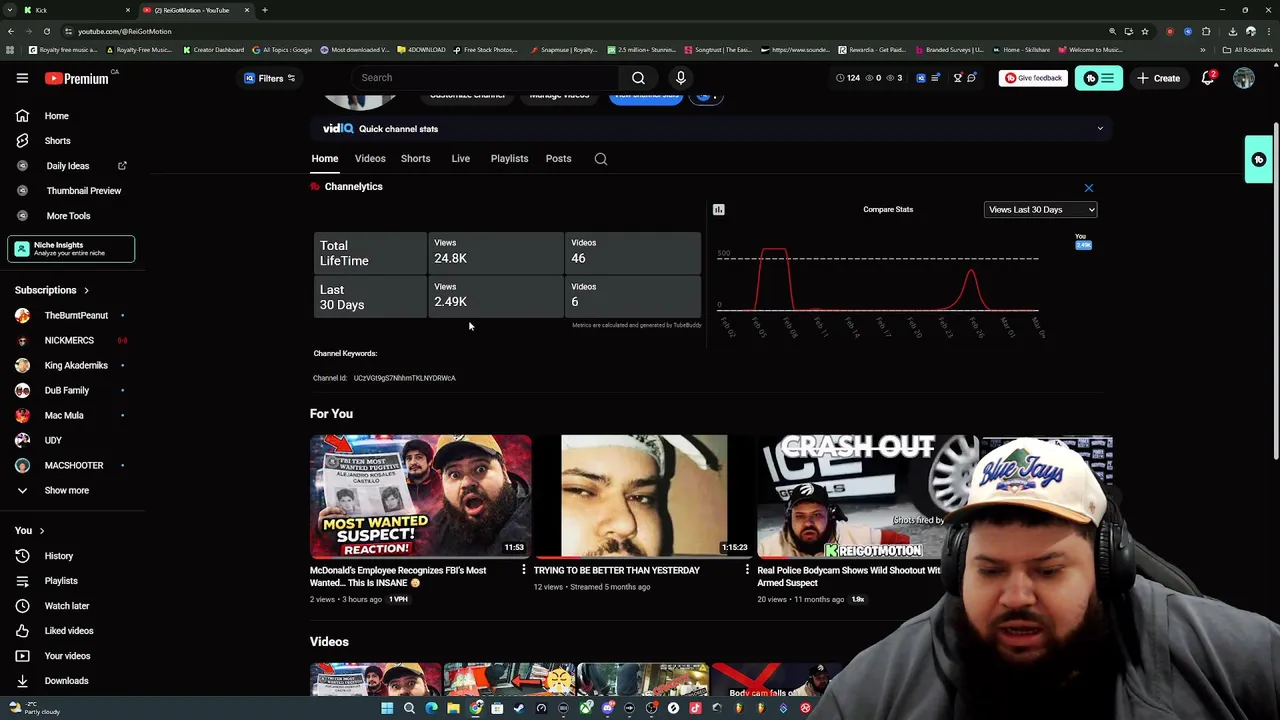Switch to the Shorts channel tab

[x=415, y=159]
